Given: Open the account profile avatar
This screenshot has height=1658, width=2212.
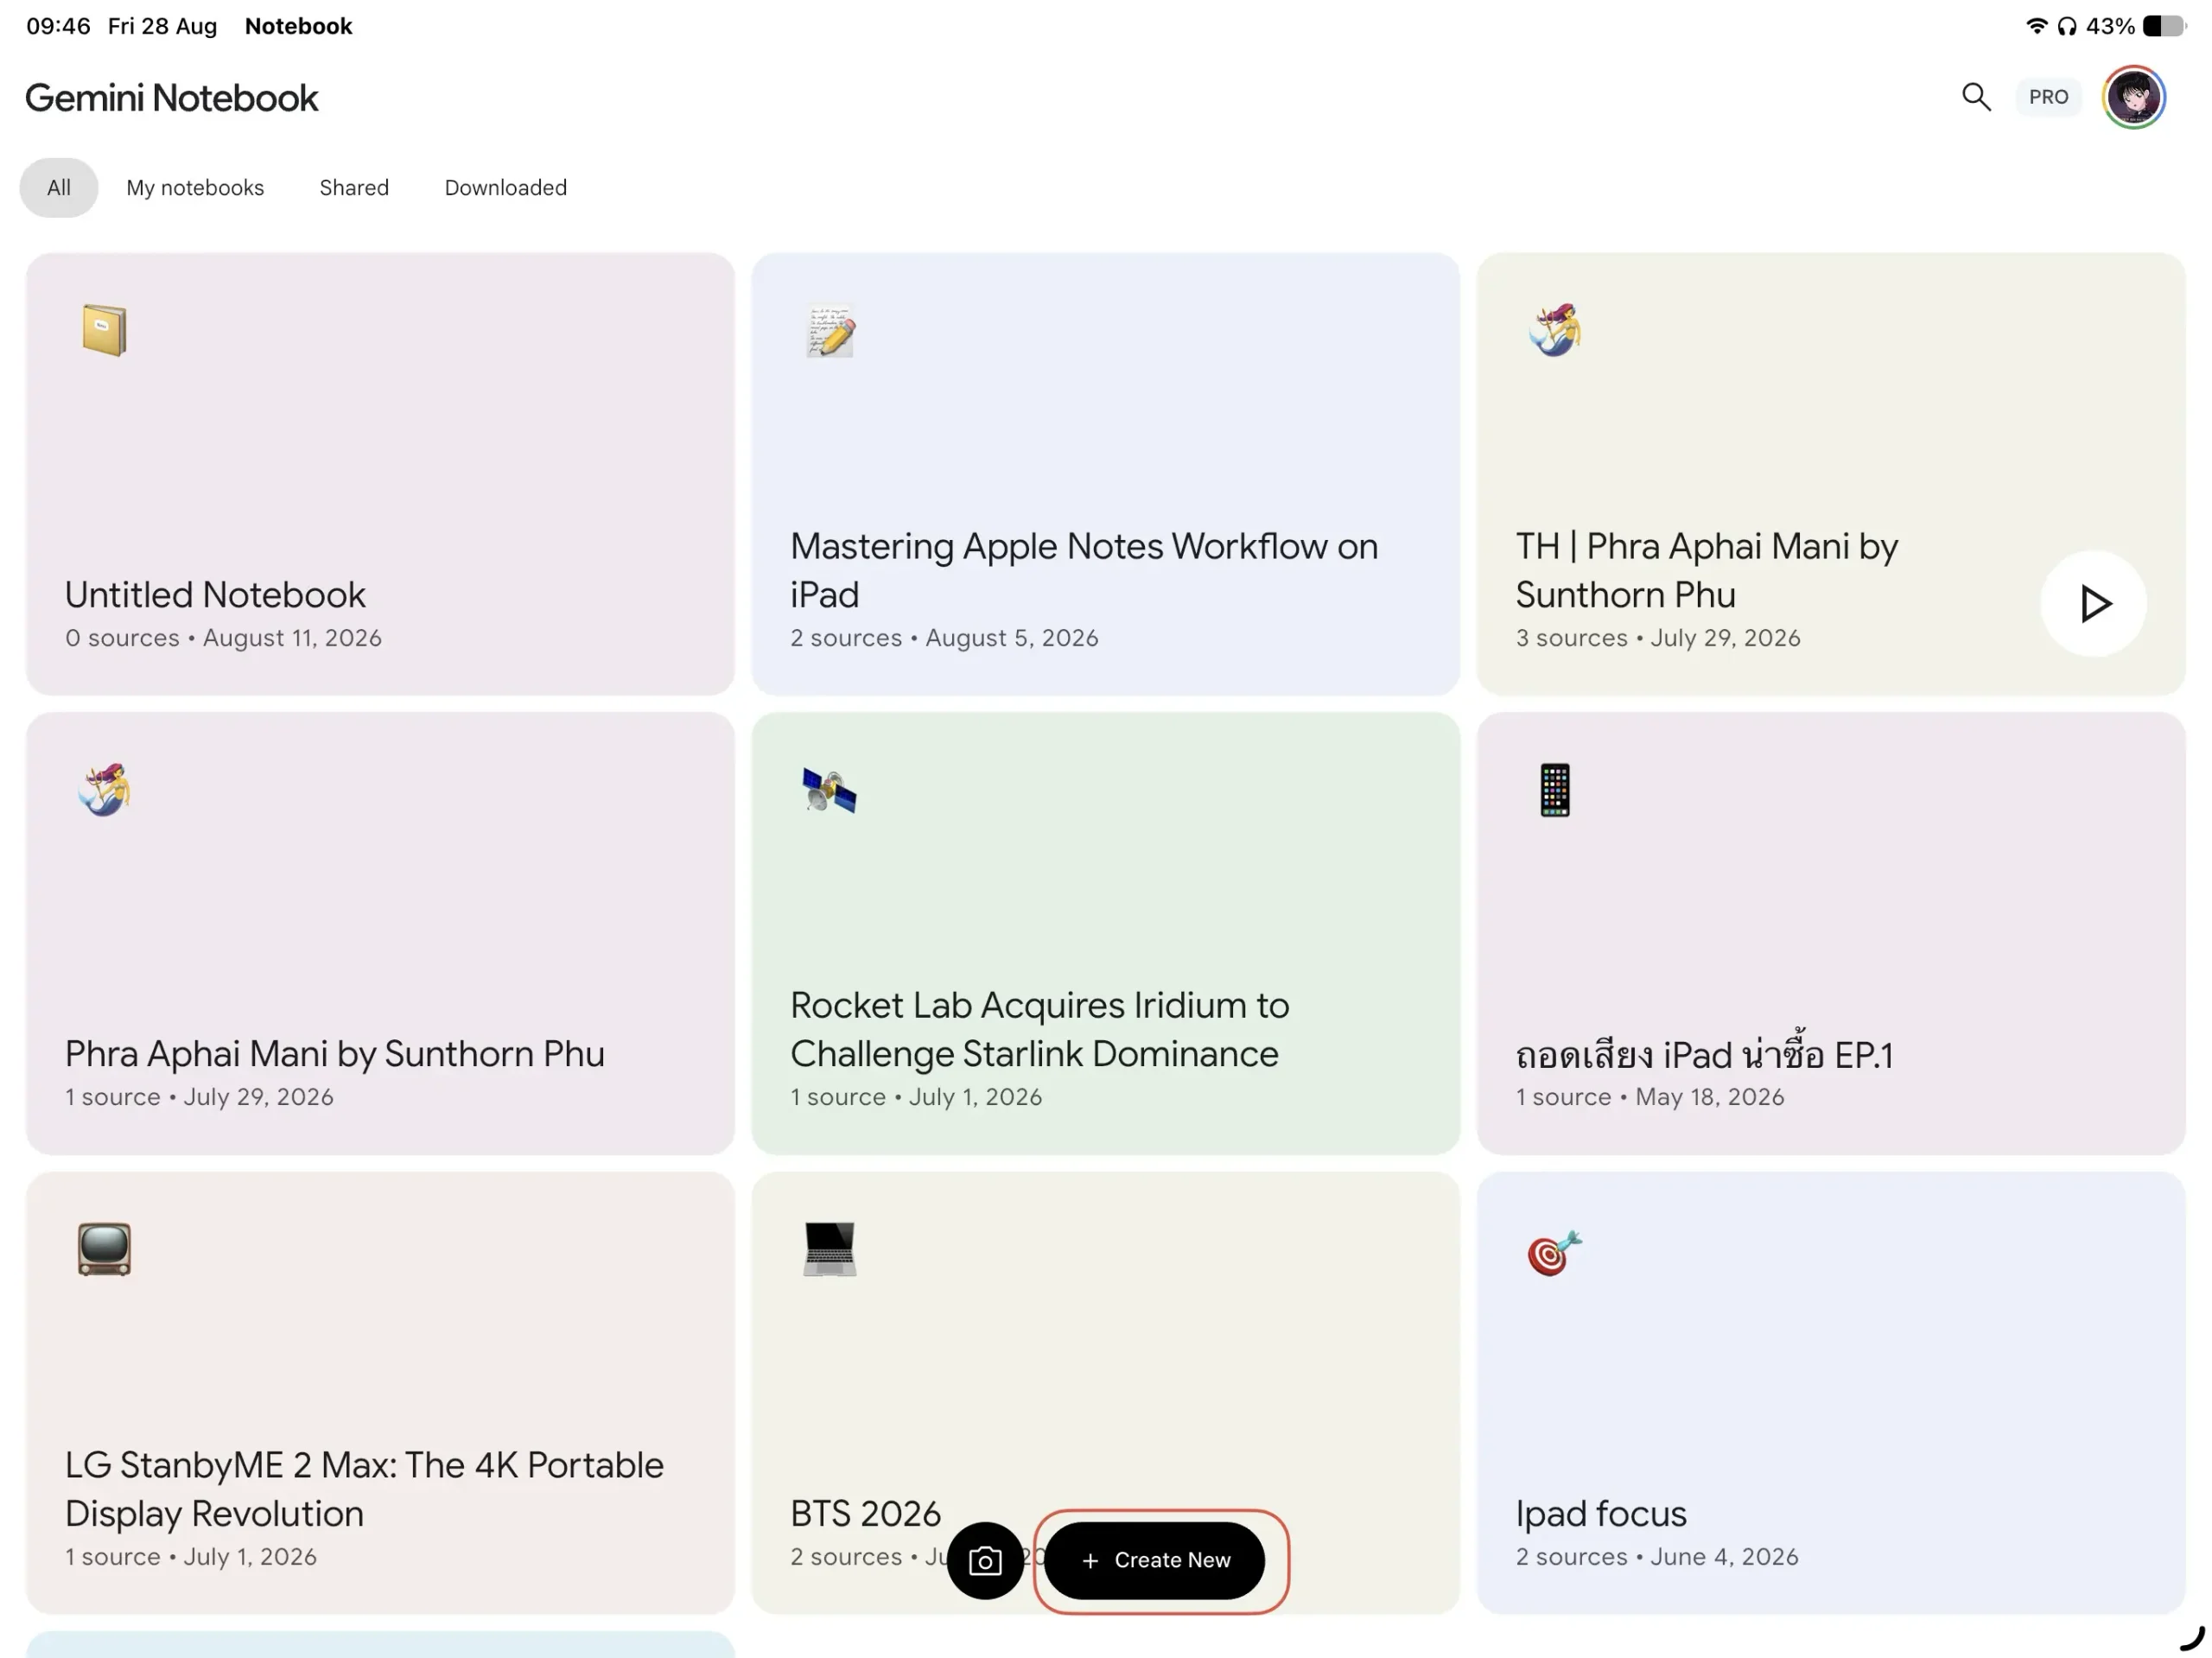Looking at the screenshot, I should pos(2134,97).
